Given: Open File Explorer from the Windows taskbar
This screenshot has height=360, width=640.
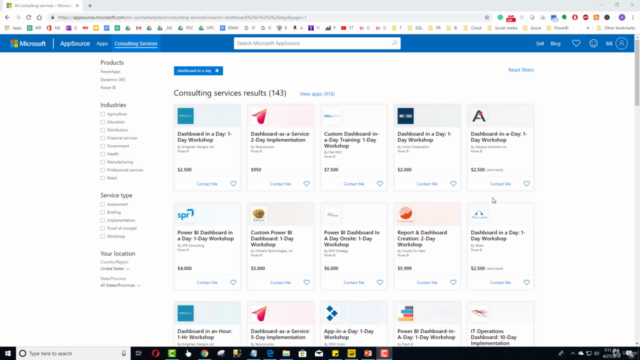Looking at the screenshot, I should (286, 353).
